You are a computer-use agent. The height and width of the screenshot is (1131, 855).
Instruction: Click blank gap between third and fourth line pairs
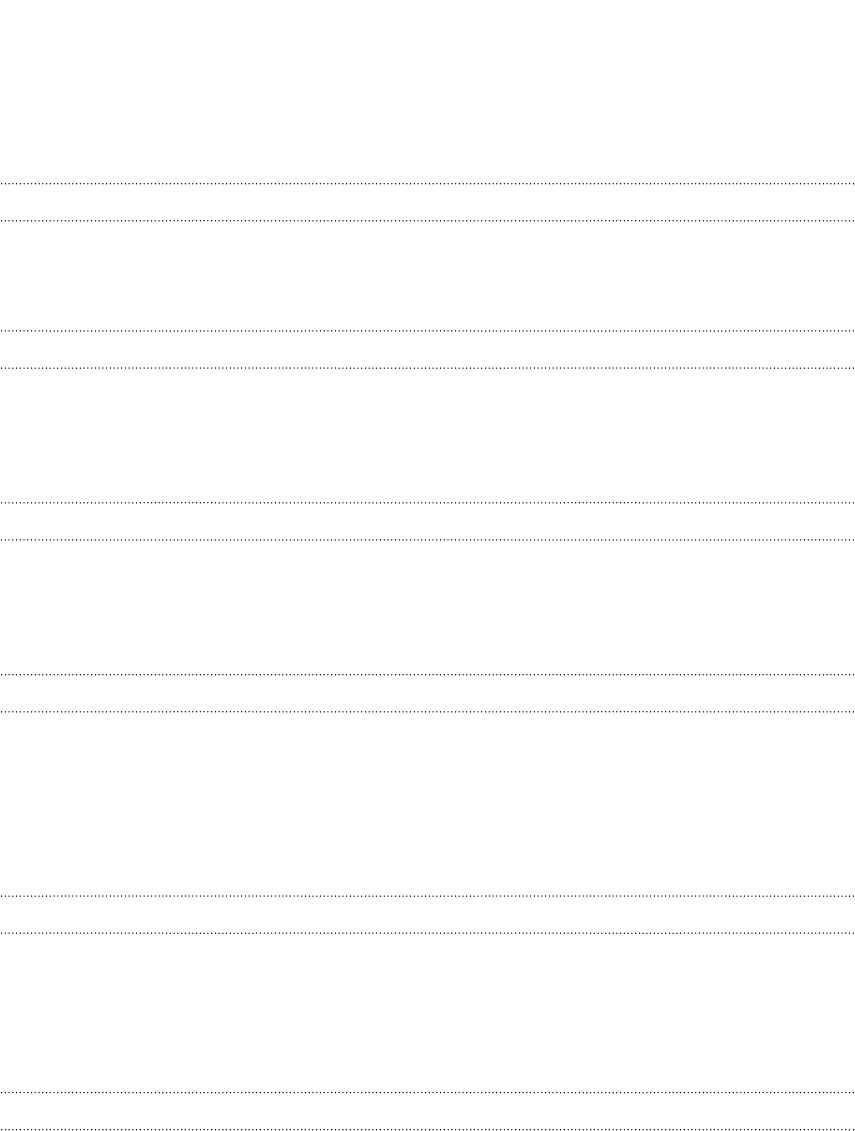click(427, 607)
